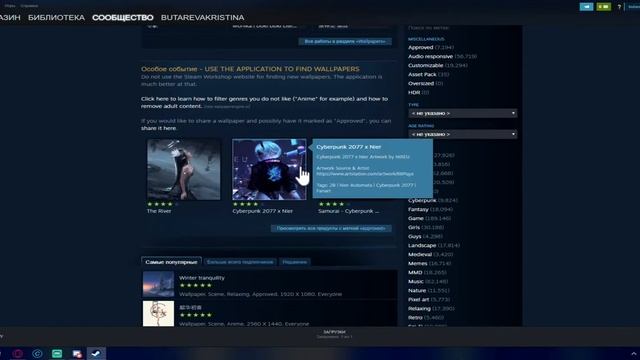This screenshot has width=640, height=360.
Task: Click the pink taskbar app icon
Action: 18,353
